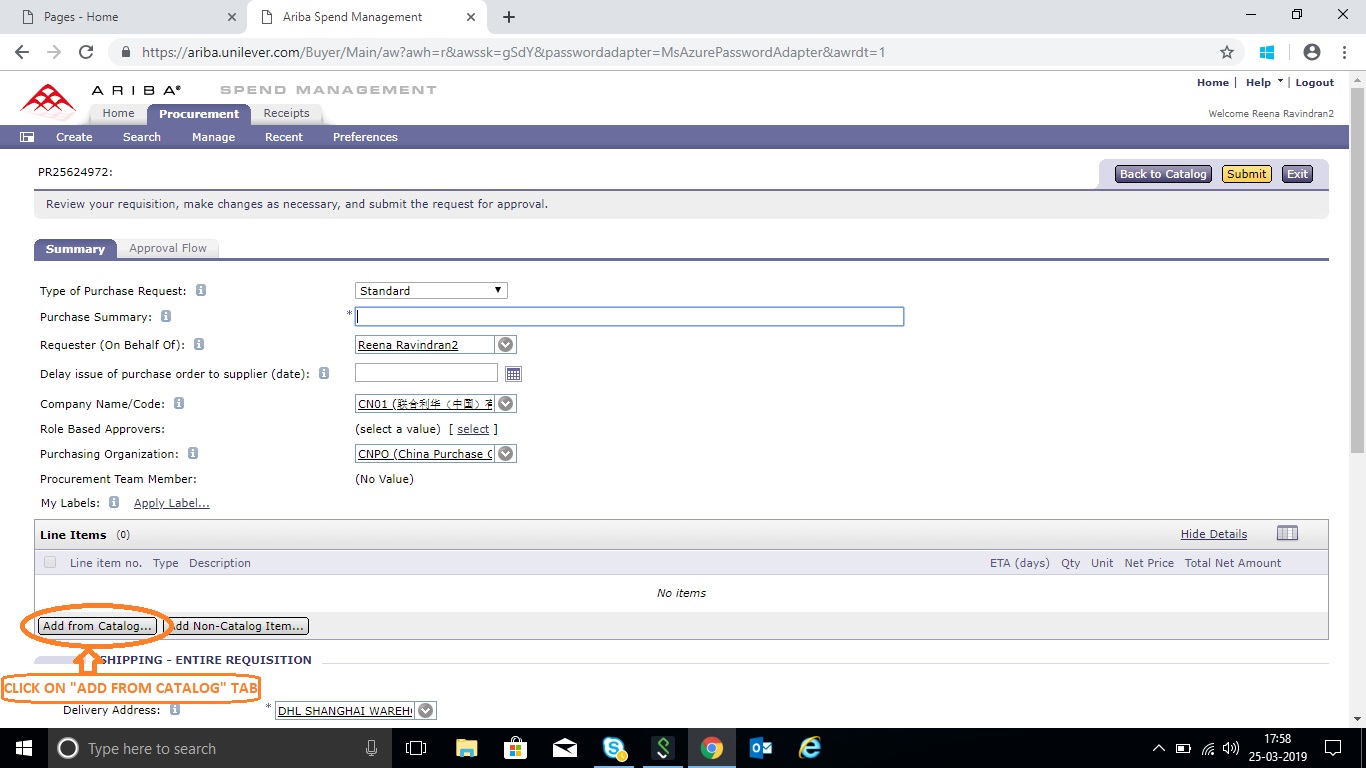
Task: Open the Type of Purchase Request dropdown
Action: coord(431,291)
